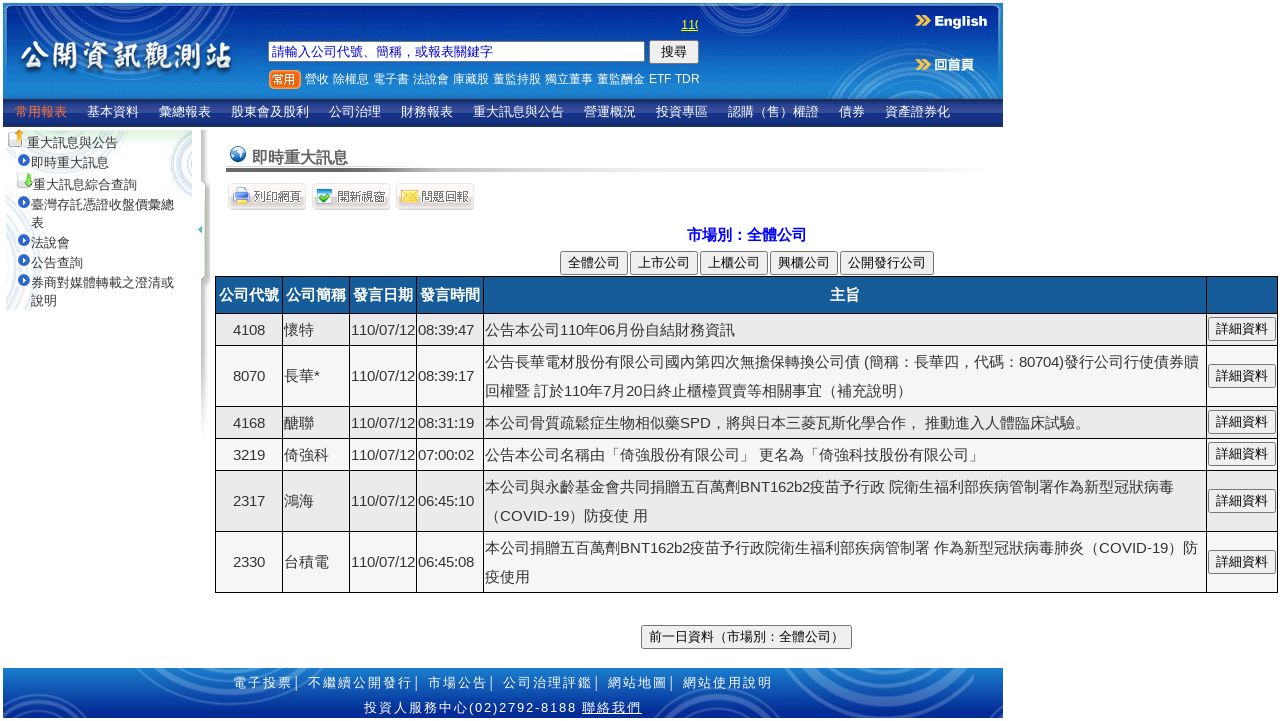Open the 股東會及股利 menu

coord(270,112)
